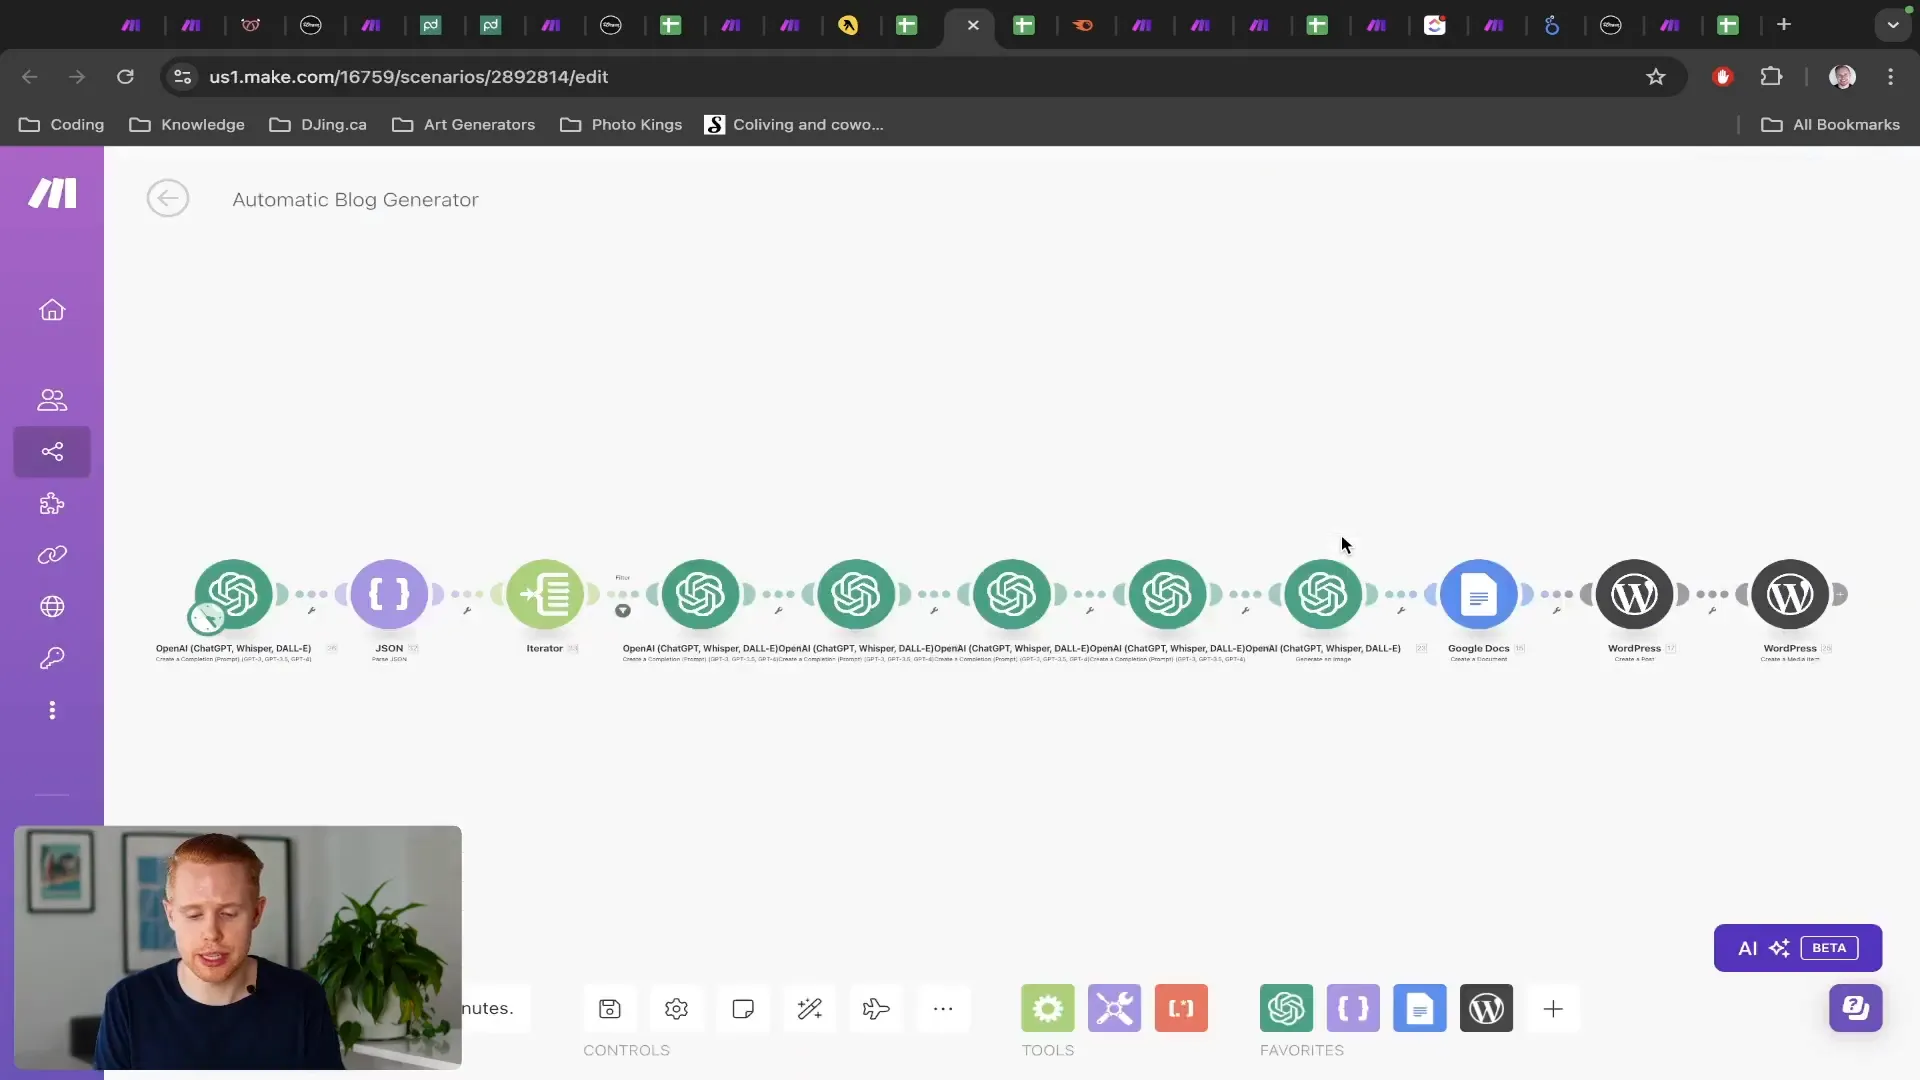Image resolution: width=1920 pixels, height=1080 pixels.
Task: Open the Art Generators bookmarks folder
Action: point(463,125)
